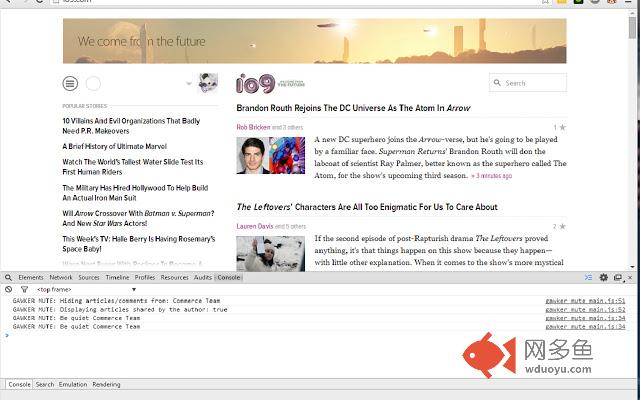Star the Brandon Routh article
The width and height of the screenshot is (640, 400).
click(x=562, y=128)
